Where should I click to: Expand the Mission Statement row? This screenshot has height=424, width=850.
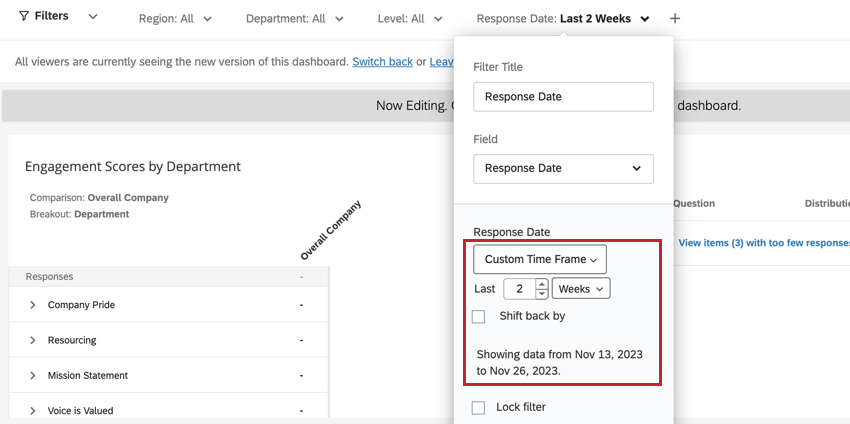tap(33, 376)
